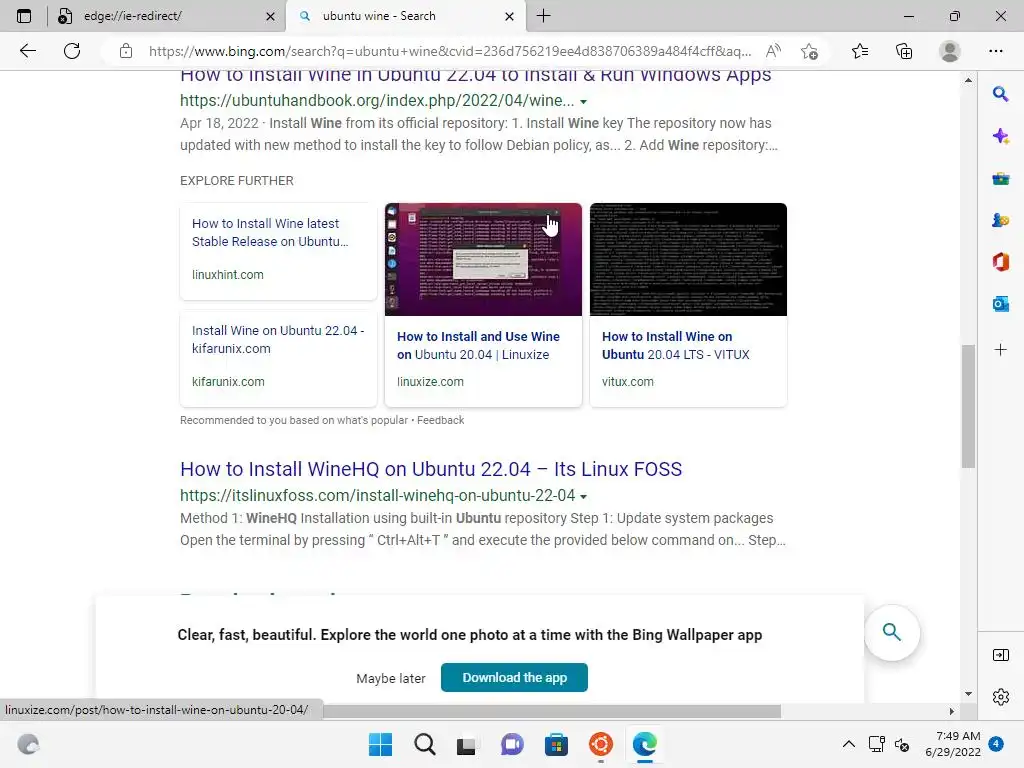Image resolution: width=1024 pixels, height=768 pixels.
Task: Open VITUX black terminal thumbnail
Action: point(688,259)
